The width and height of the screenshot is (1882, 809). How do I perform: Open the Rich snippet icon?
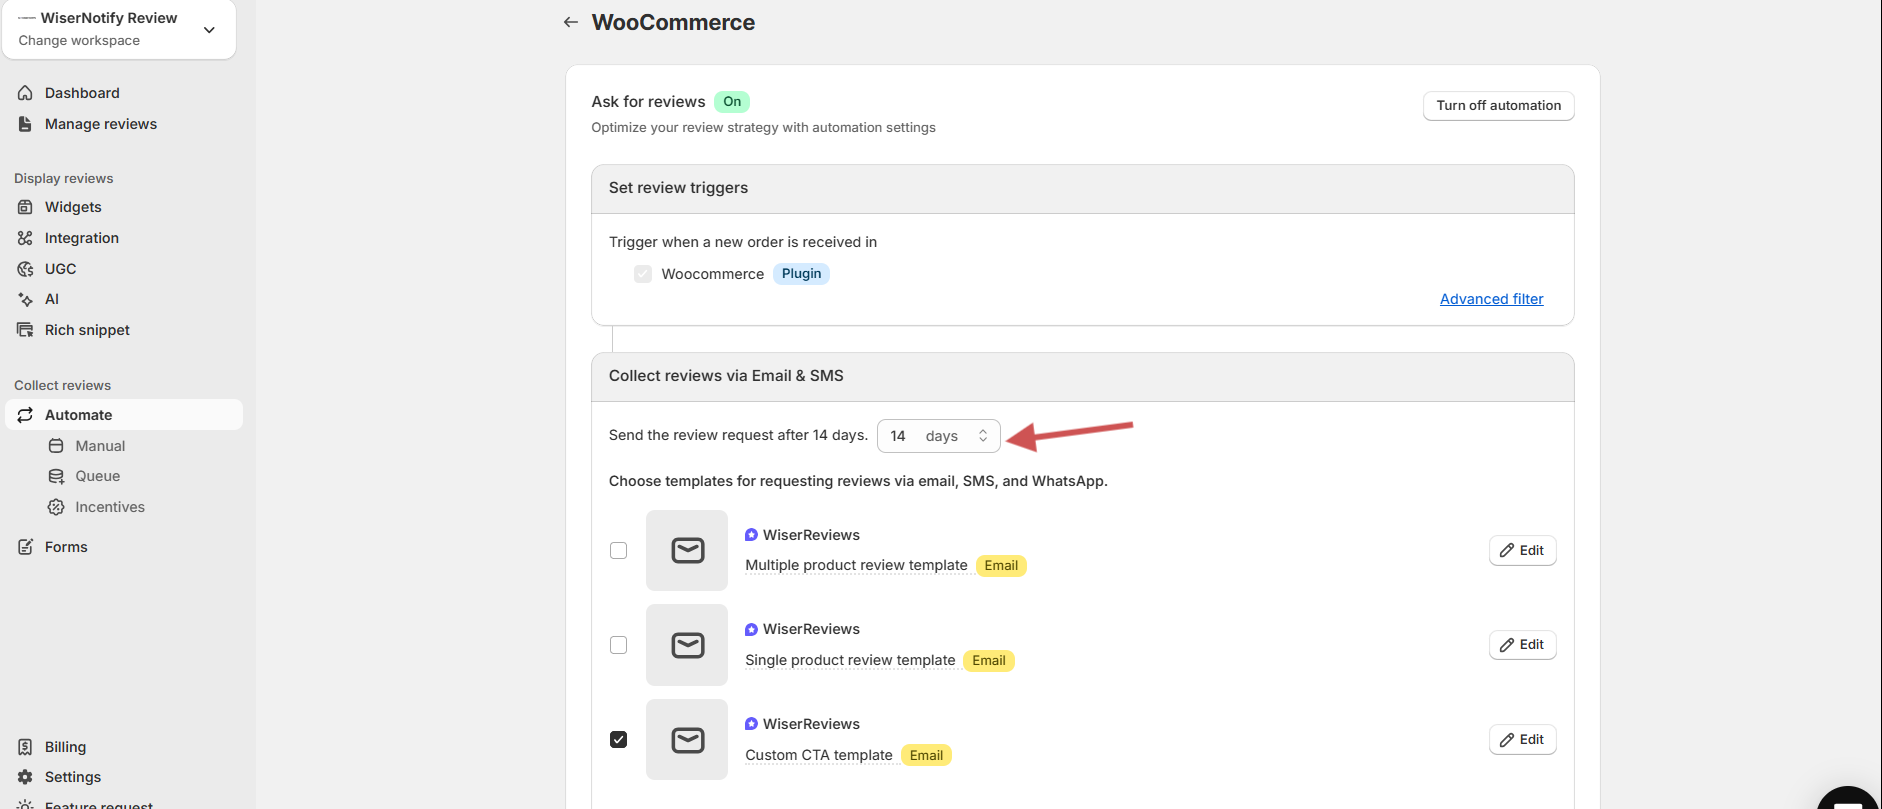coord(26,330)
